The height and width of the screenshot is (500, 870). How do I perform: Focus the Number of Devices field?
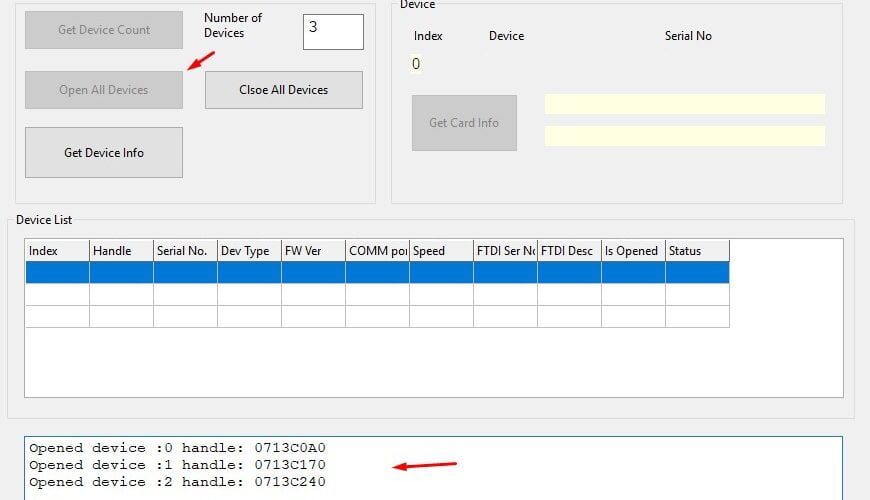pos(333,32)
